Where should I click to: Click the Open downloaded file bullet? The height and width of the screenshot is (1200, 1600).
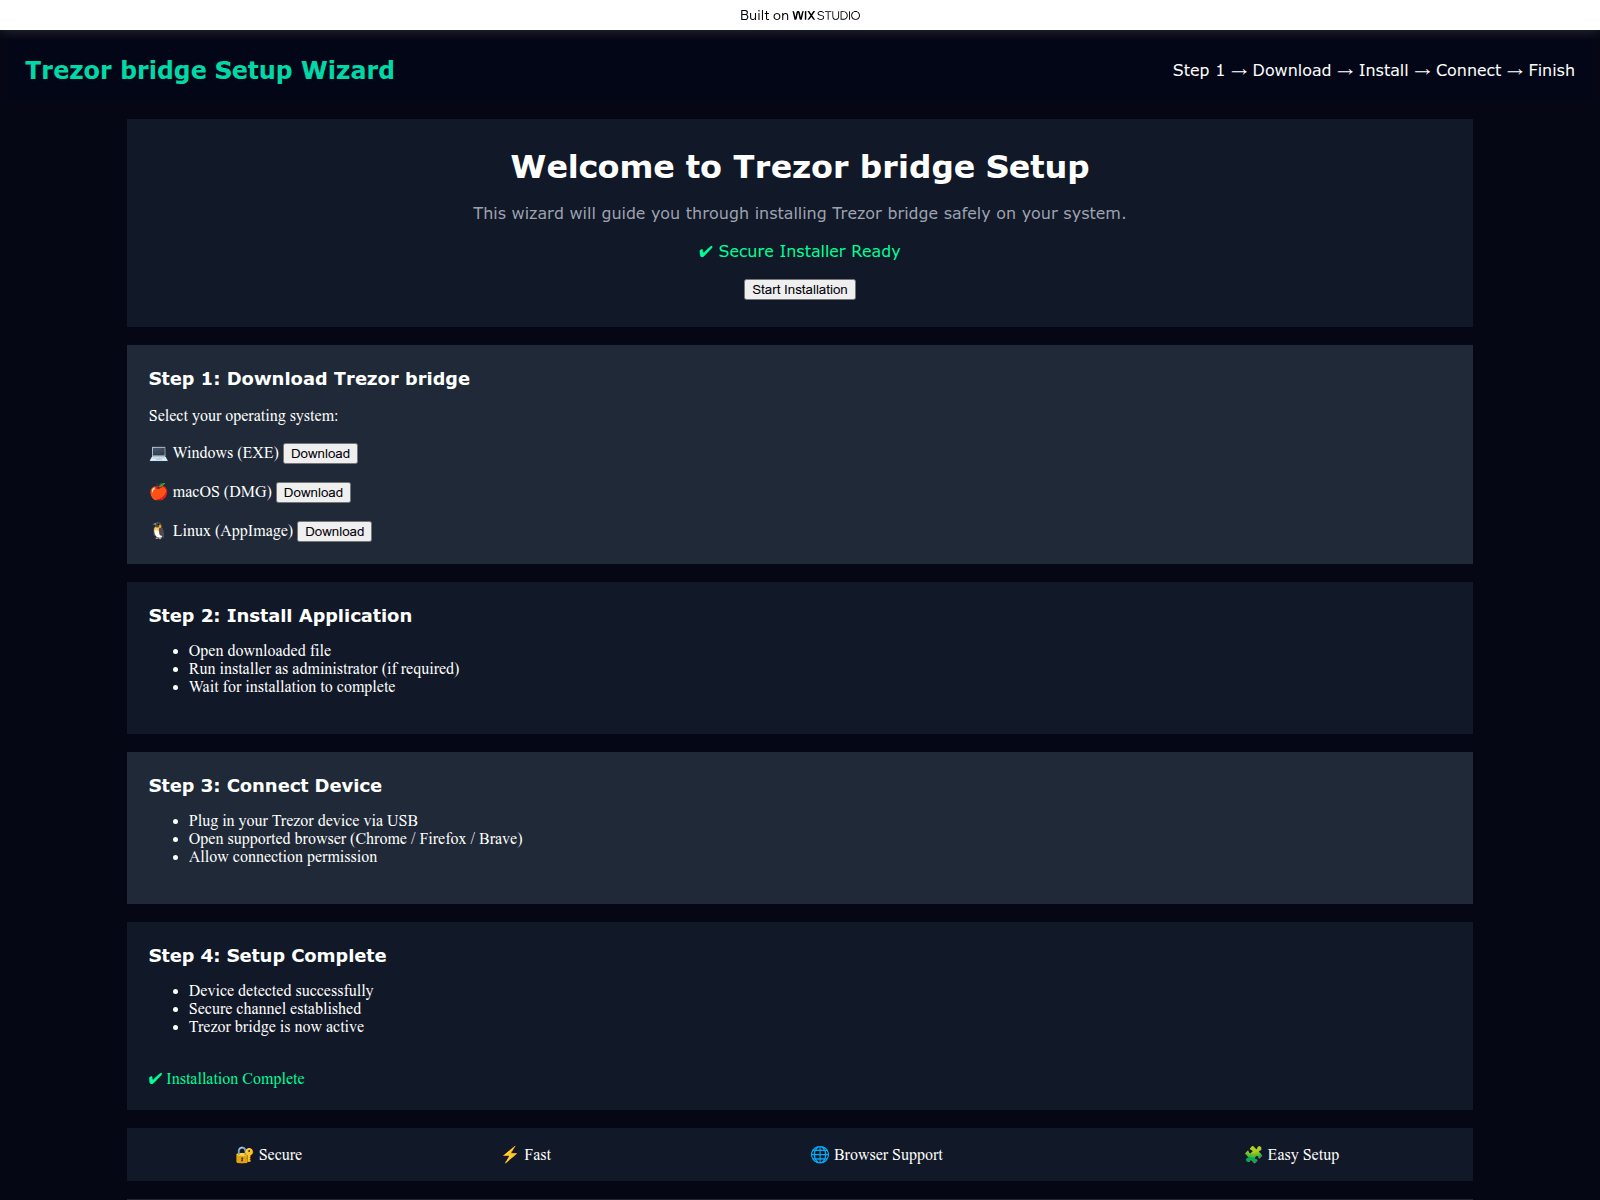click(x=260, y=651)
